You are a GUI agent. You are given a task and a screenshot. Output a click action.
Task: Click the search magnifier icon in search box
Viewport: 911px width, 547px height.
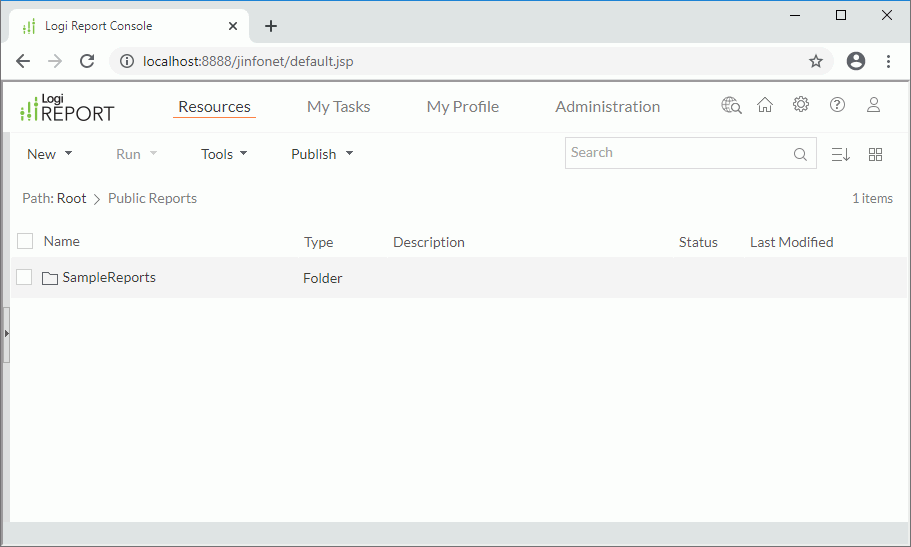[800, 154]
